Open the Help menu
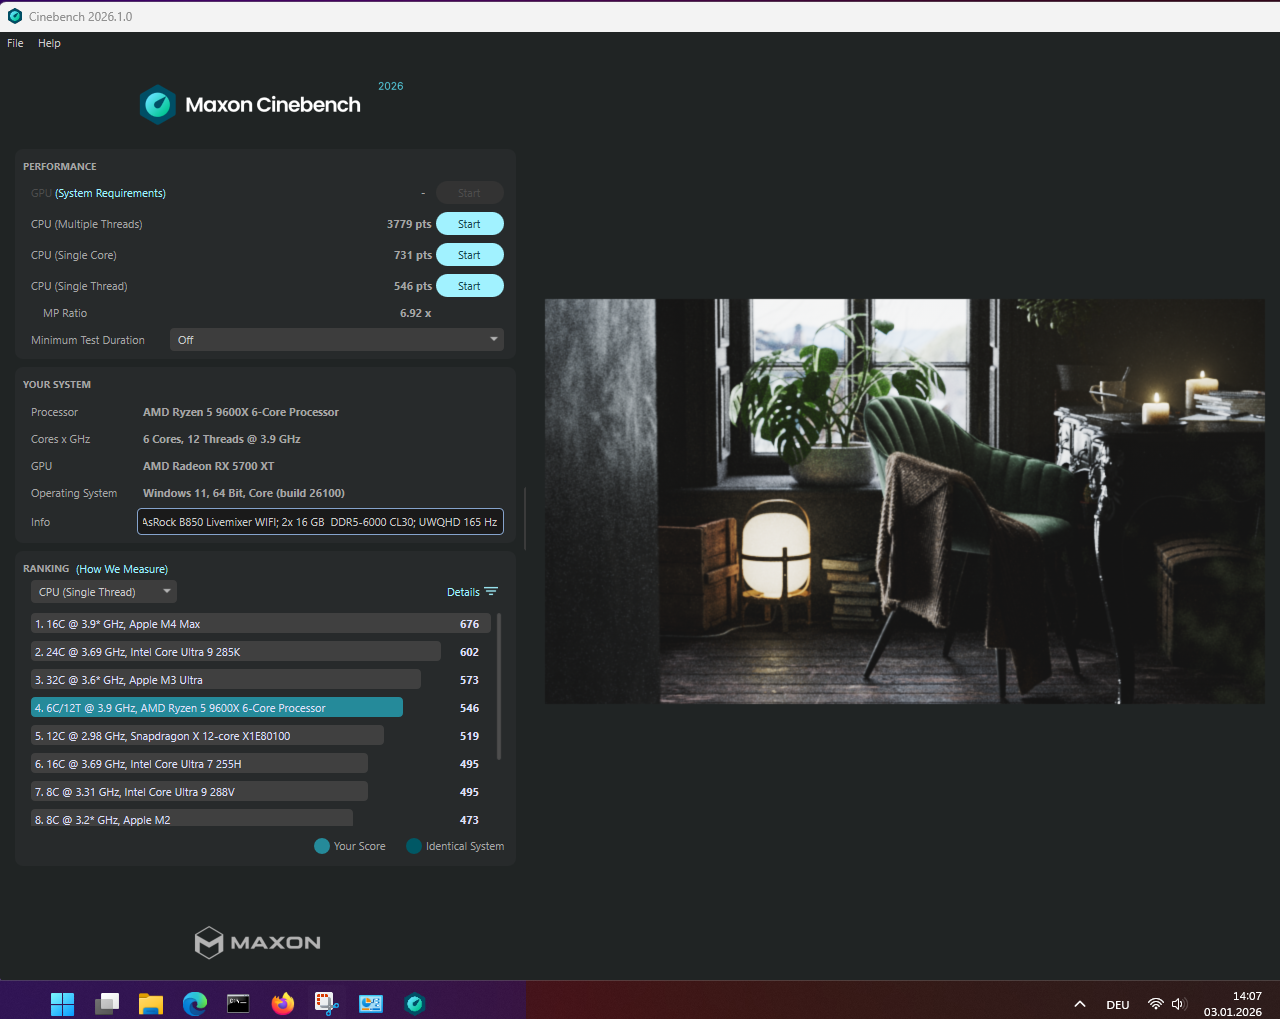Image resolution: width=1280 pixels, height=1019 pixels. 49,43
